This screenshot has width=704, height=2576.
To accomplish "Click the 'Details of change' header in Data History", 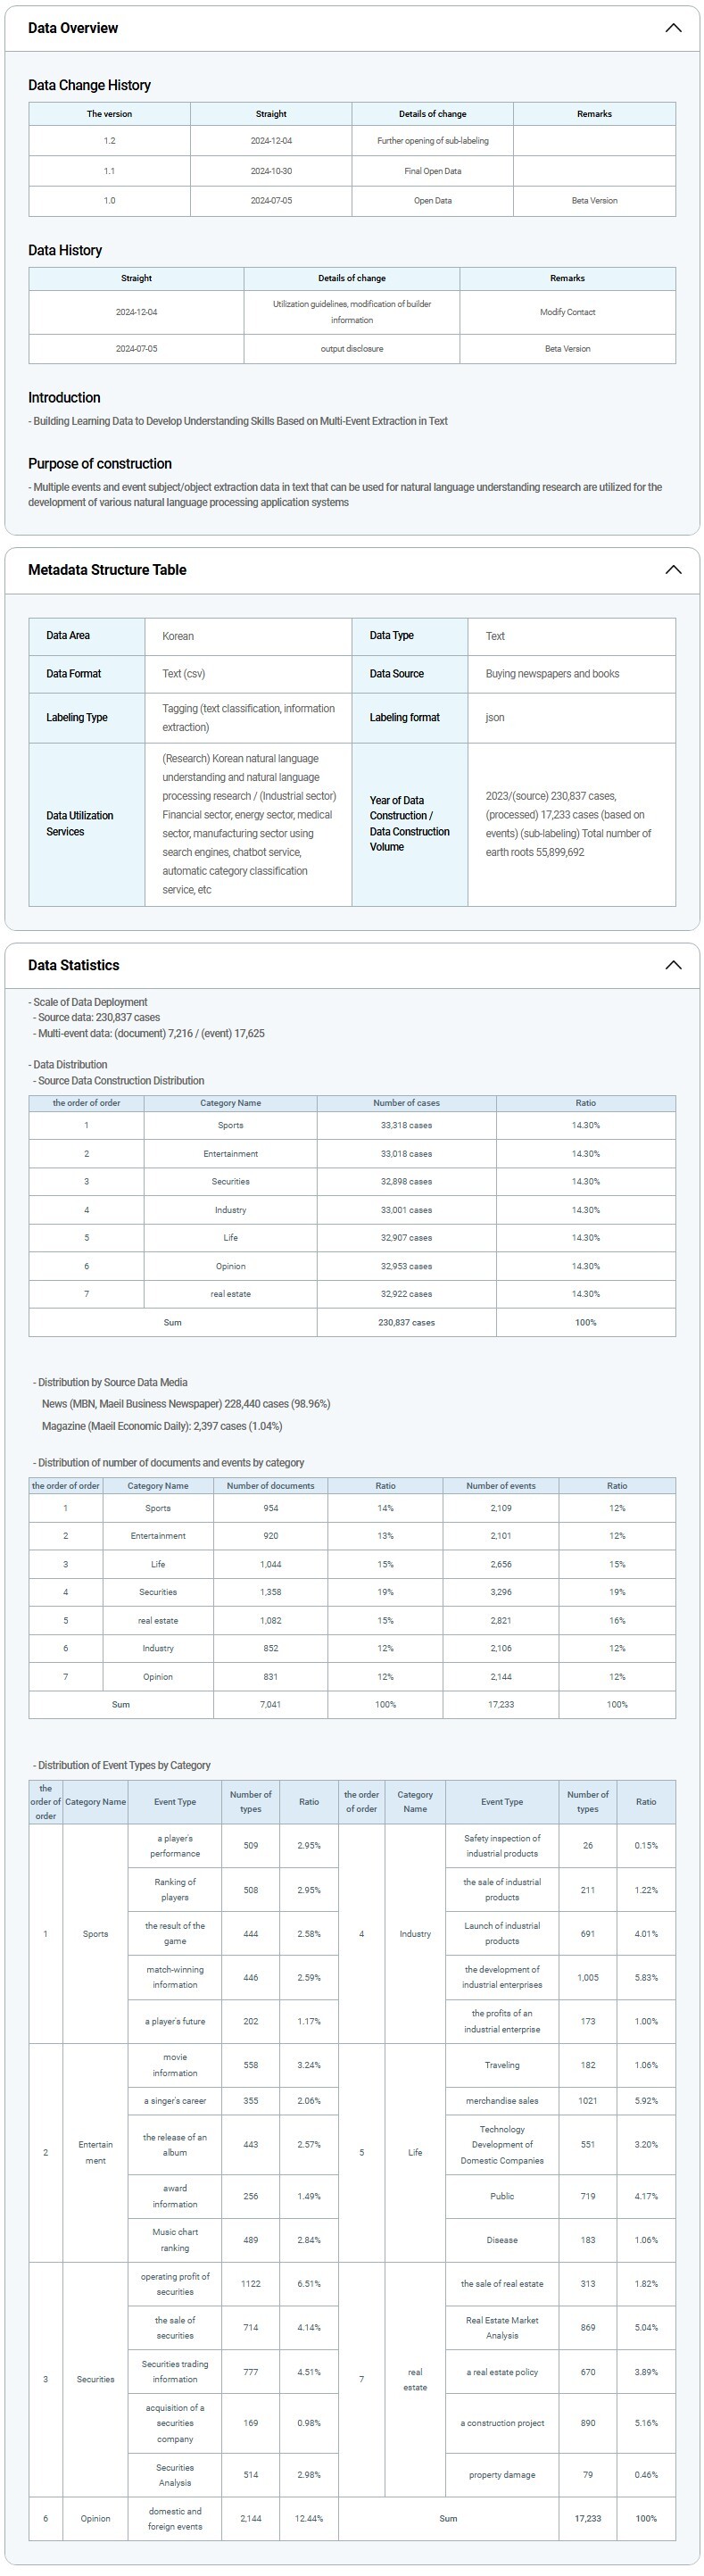I will (x=351, y=278).
